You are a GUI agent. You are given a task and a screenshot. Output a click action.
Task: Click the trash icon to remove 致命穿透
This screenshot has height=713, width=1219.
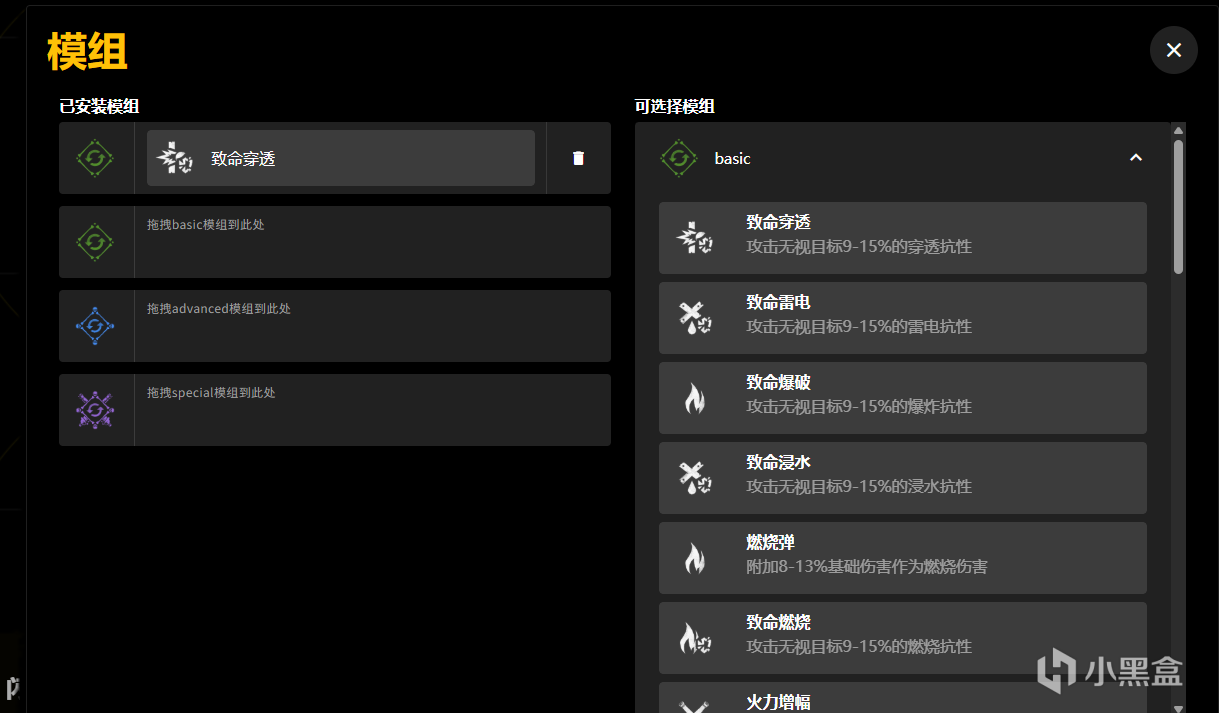578,158
